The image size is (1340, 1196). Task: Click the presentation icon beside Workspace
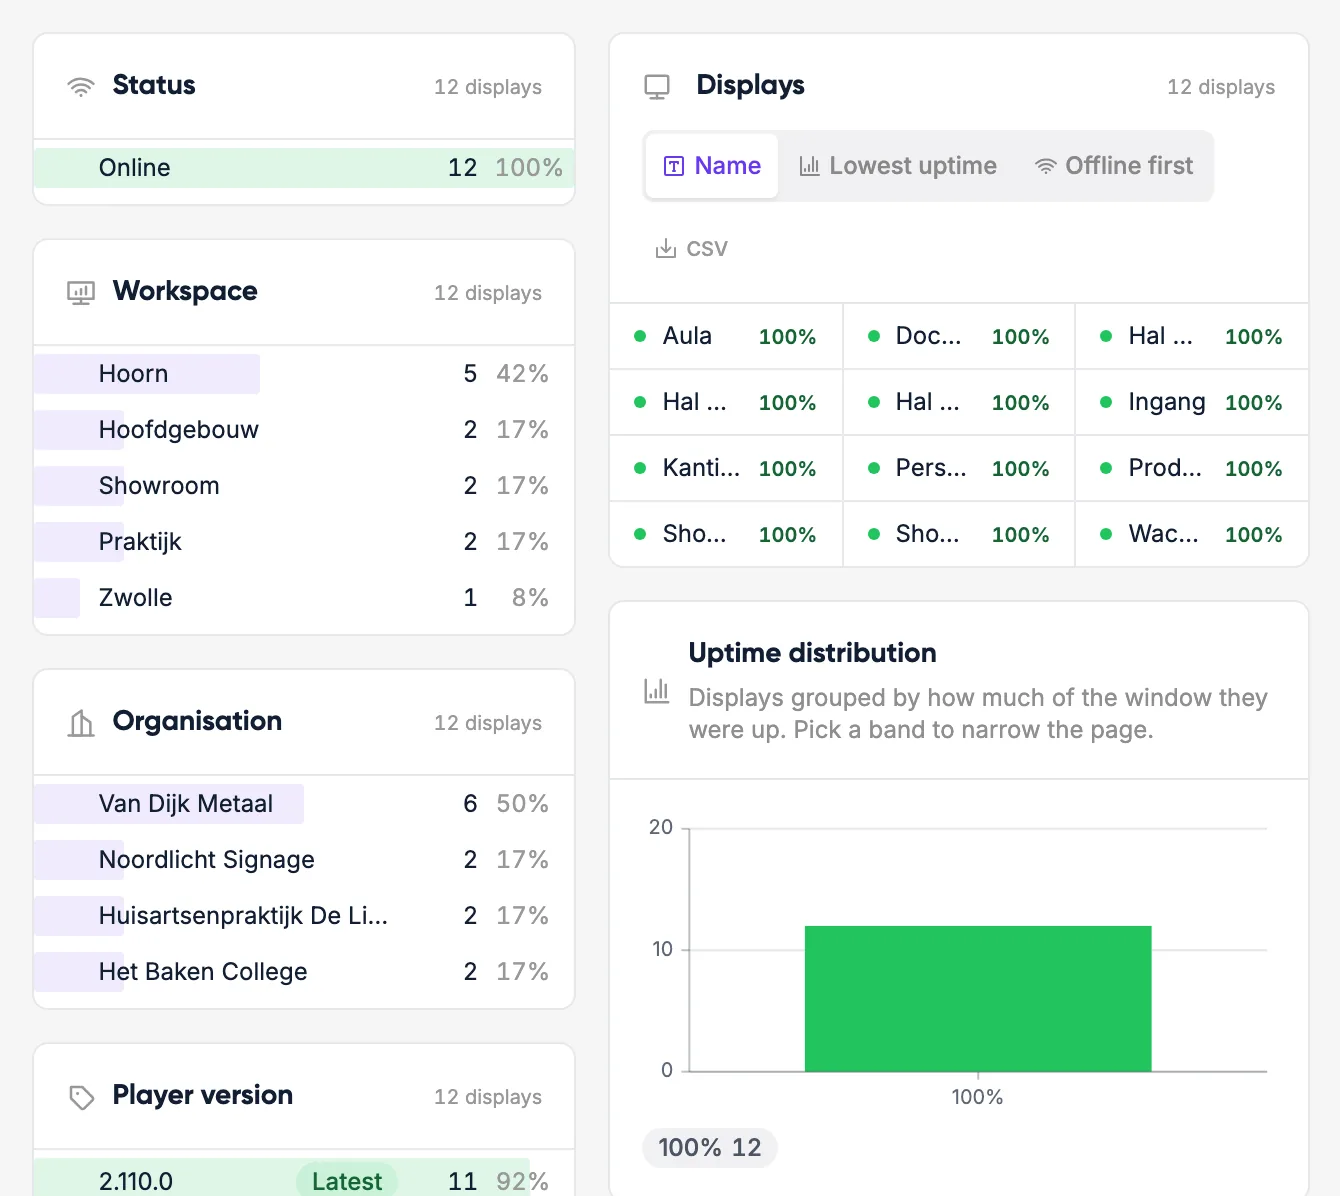[x=81, y=293]
